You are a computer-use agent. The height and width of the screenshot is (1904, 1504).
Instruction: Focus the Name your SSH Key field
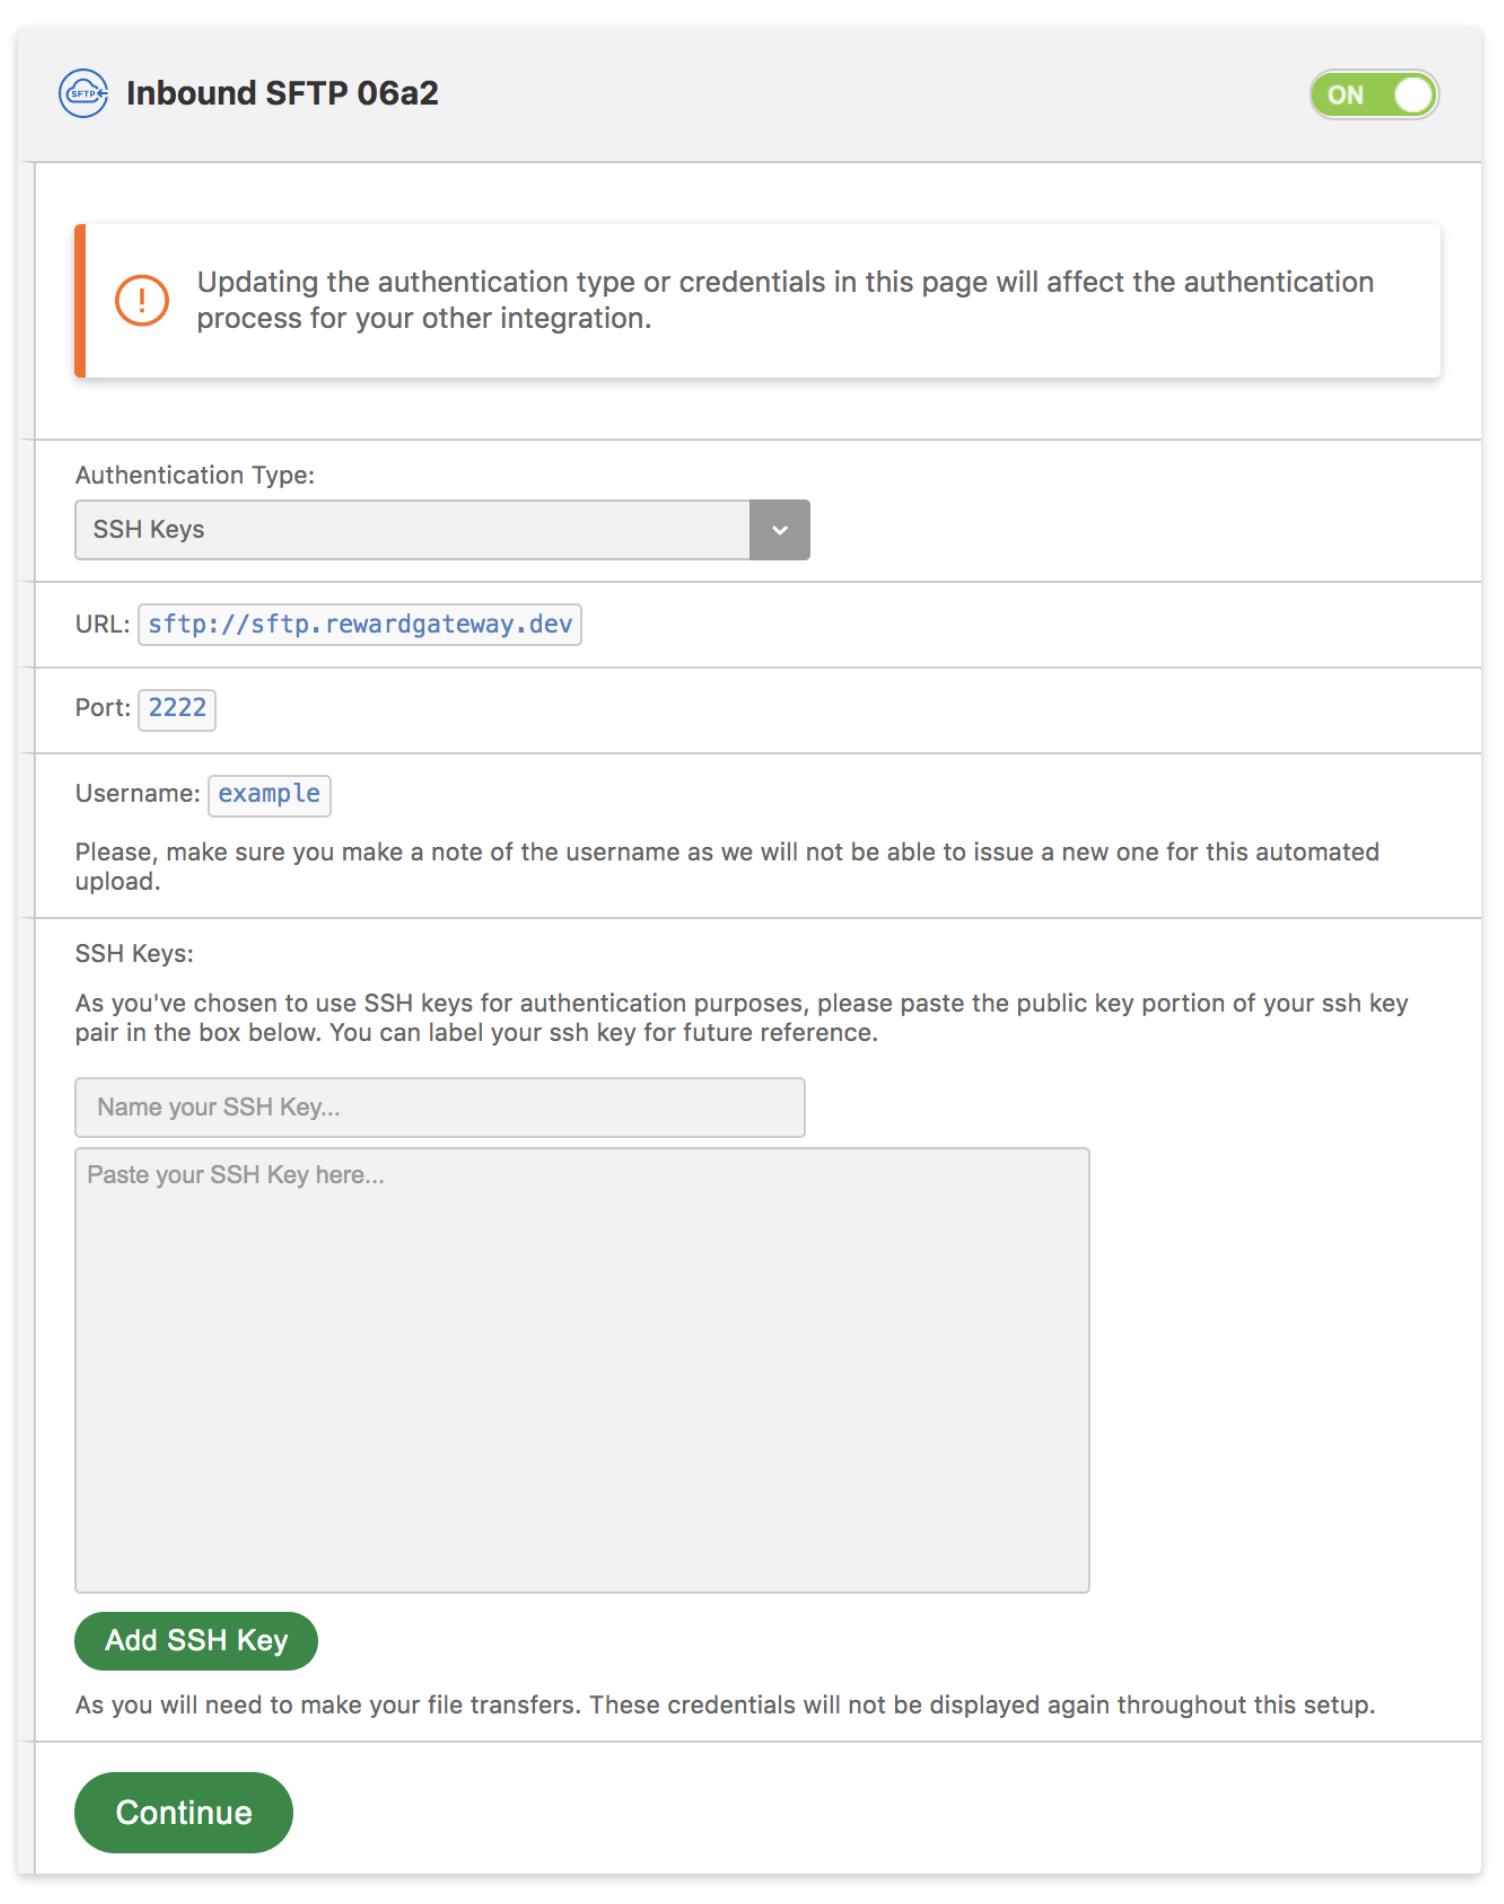click(x=440, y=1107)
